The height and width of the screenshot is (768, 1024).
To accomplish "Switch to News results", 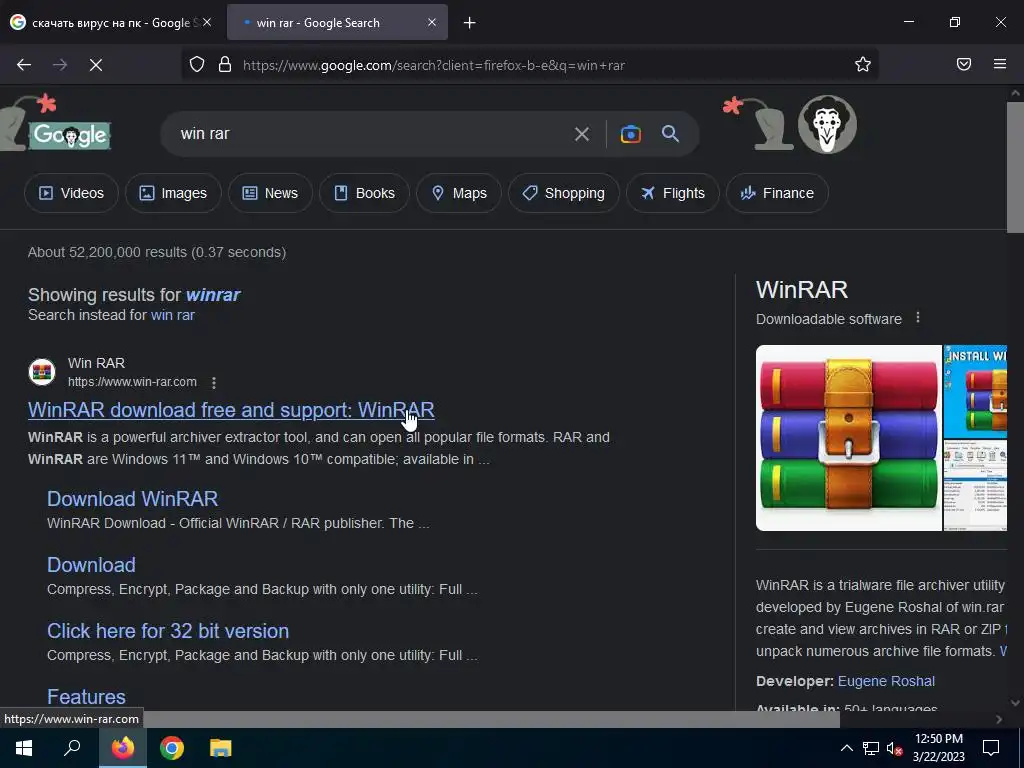I will [270, 193].
